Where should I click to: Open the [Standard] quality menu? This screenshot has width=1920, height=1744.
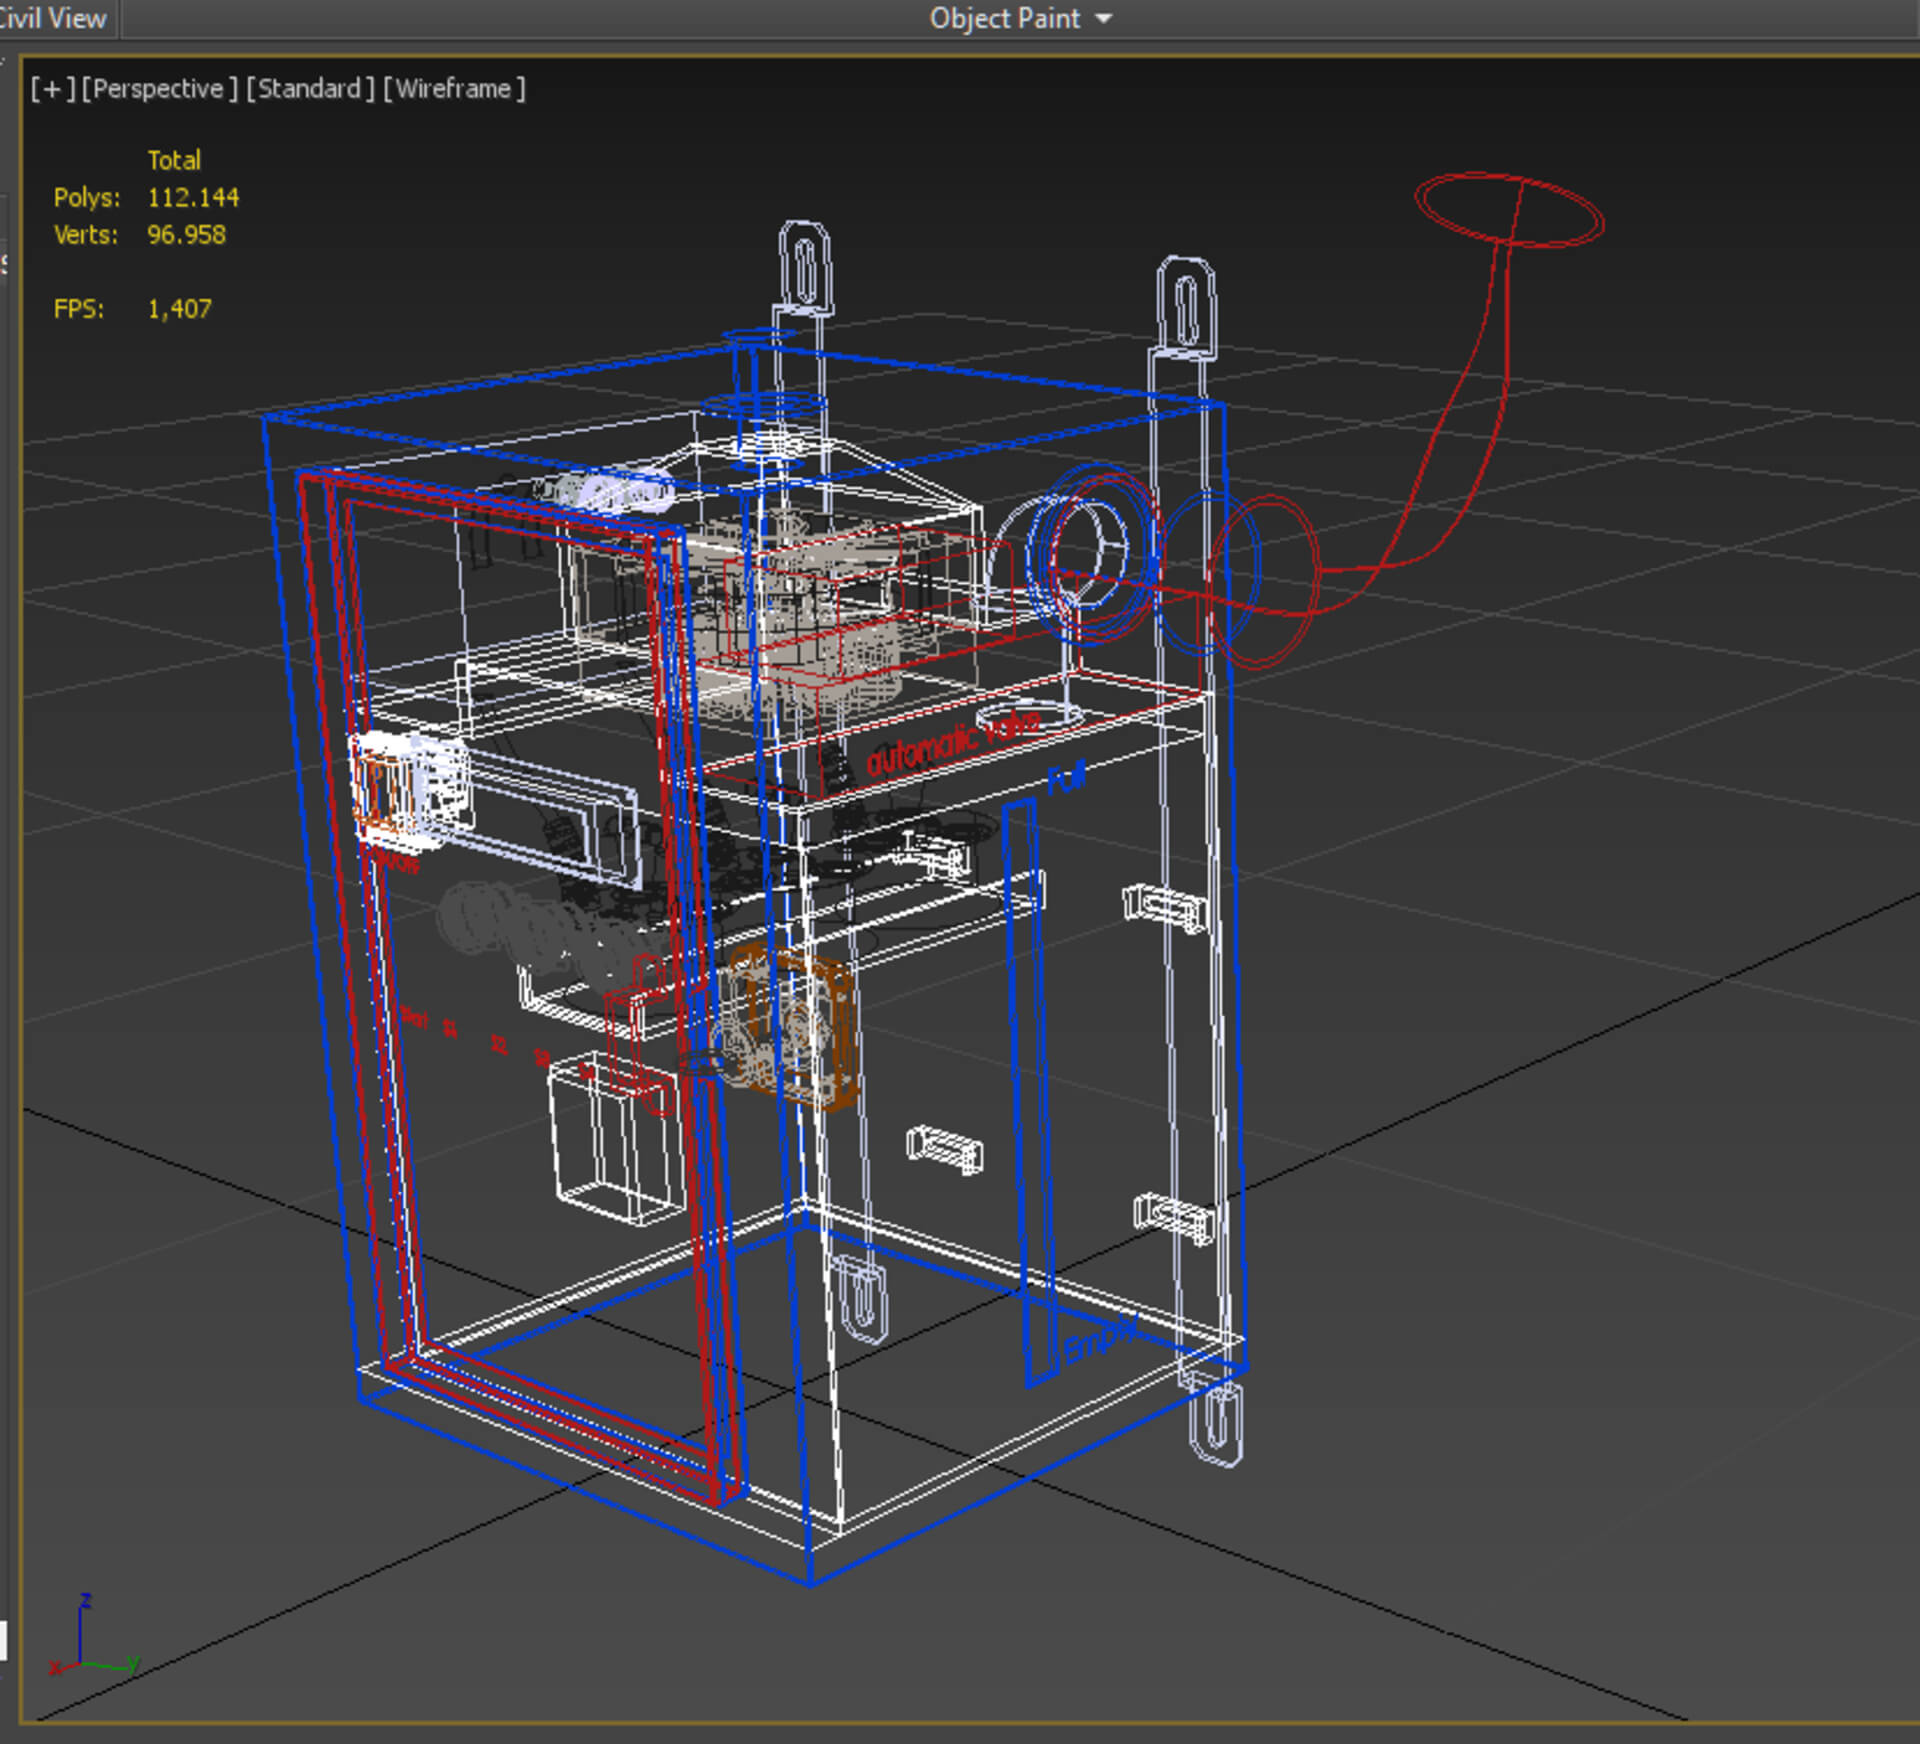point(310,89)
